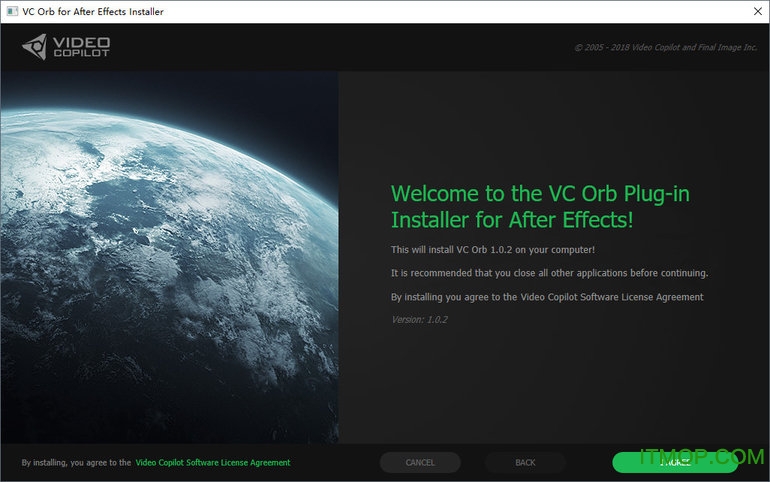This screenshot has width=770, height=482.
Task: Click the Back button
Action: tap(525, 462)
